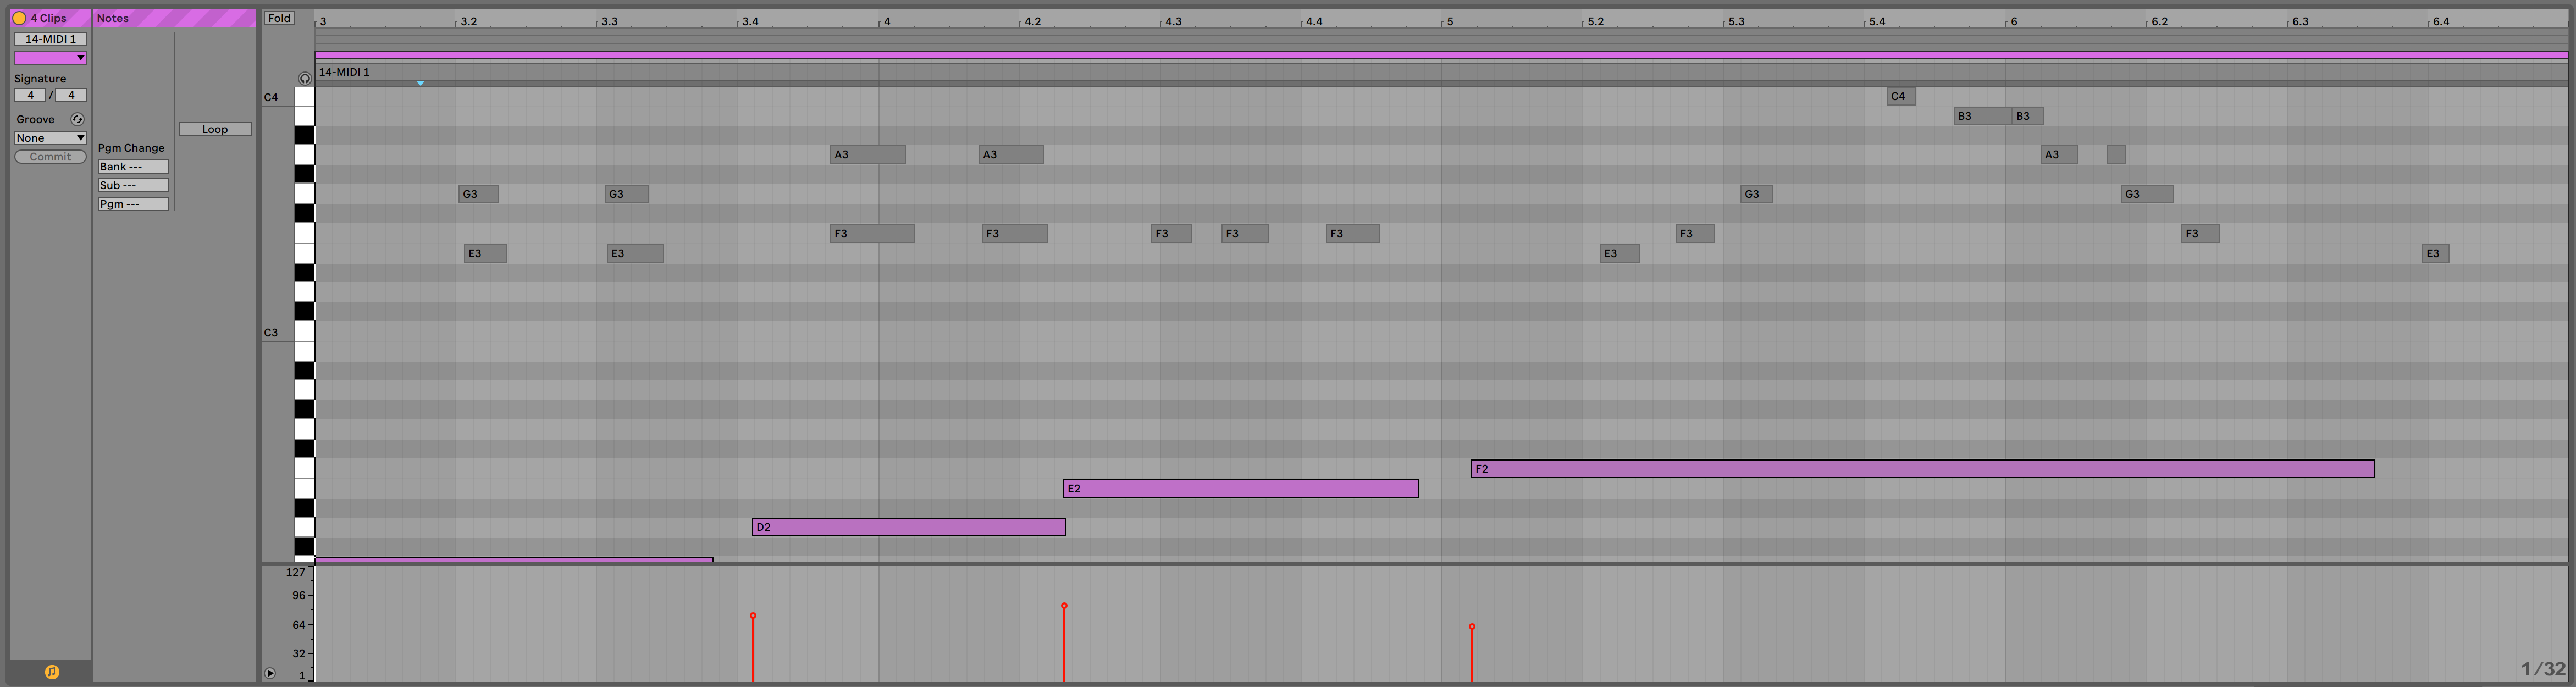Toggle the Loop switch in the Notes panel
This screenshot has height=687, width=2576.
click(x=215, y=129)
